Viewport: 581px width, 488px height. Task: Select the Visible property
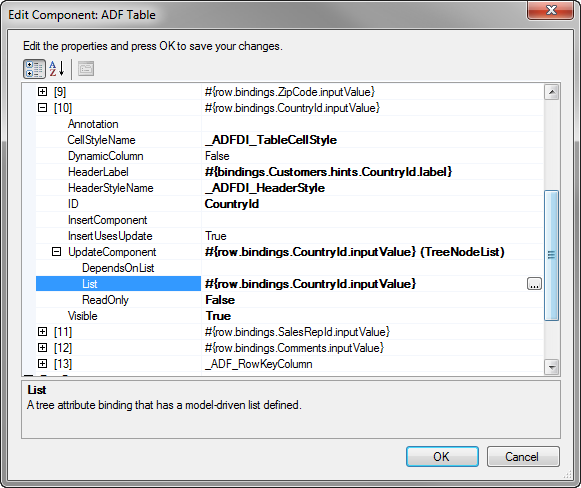(83, 316)
